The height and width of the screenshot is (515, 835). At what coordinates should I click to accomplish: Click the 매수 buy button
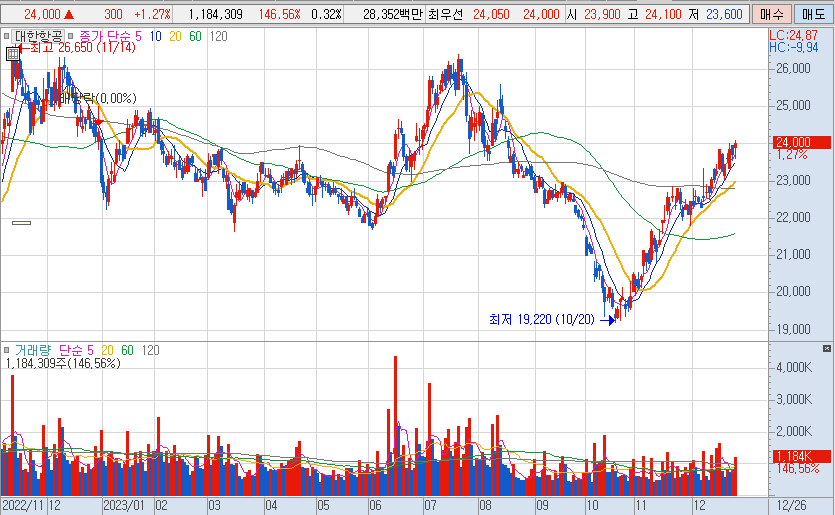tap(772, 14)
